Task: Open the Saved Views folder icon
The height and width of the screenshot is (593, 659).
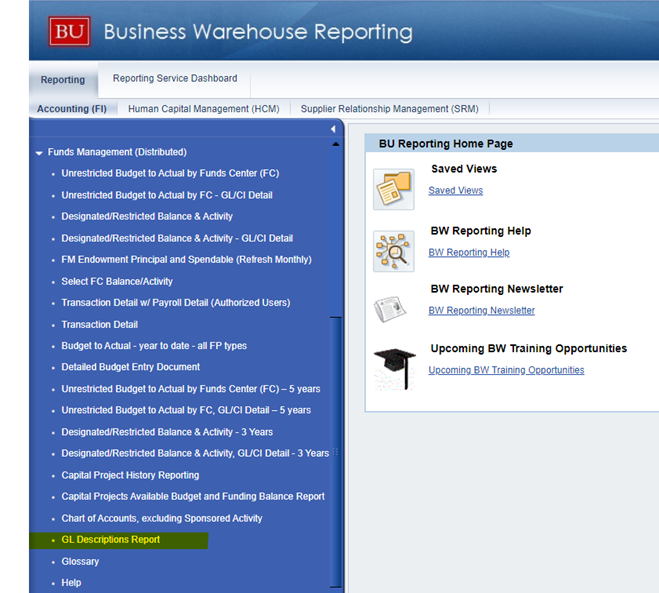Action: coord(393,189)
